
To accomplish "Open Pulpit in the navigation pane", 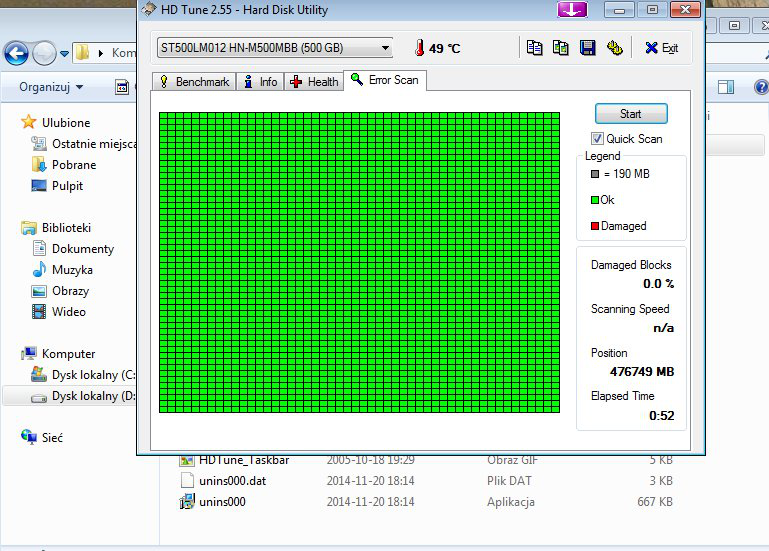I will [67, 186].
